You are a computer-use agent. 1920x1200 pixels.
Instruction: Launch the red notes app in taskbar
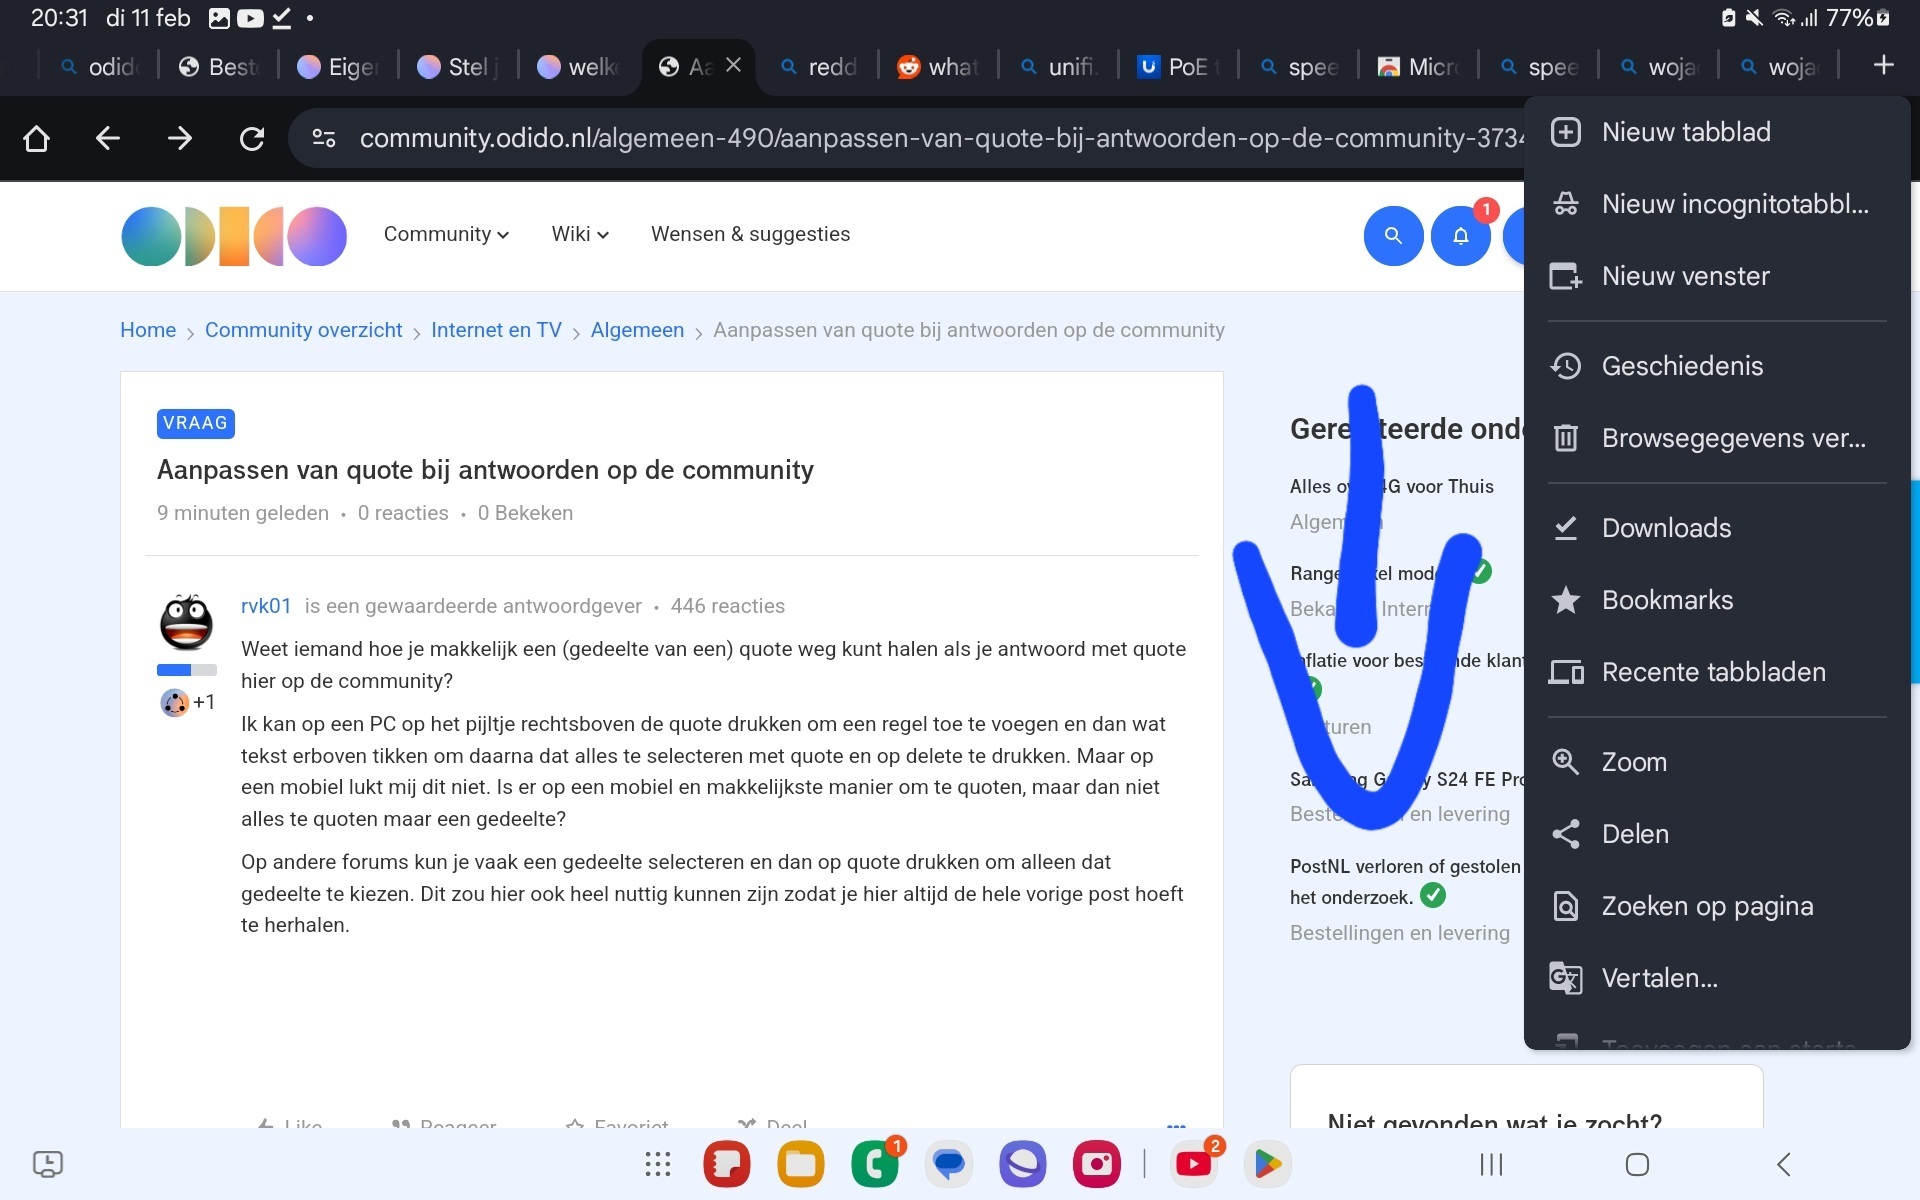click(727, 1164)
